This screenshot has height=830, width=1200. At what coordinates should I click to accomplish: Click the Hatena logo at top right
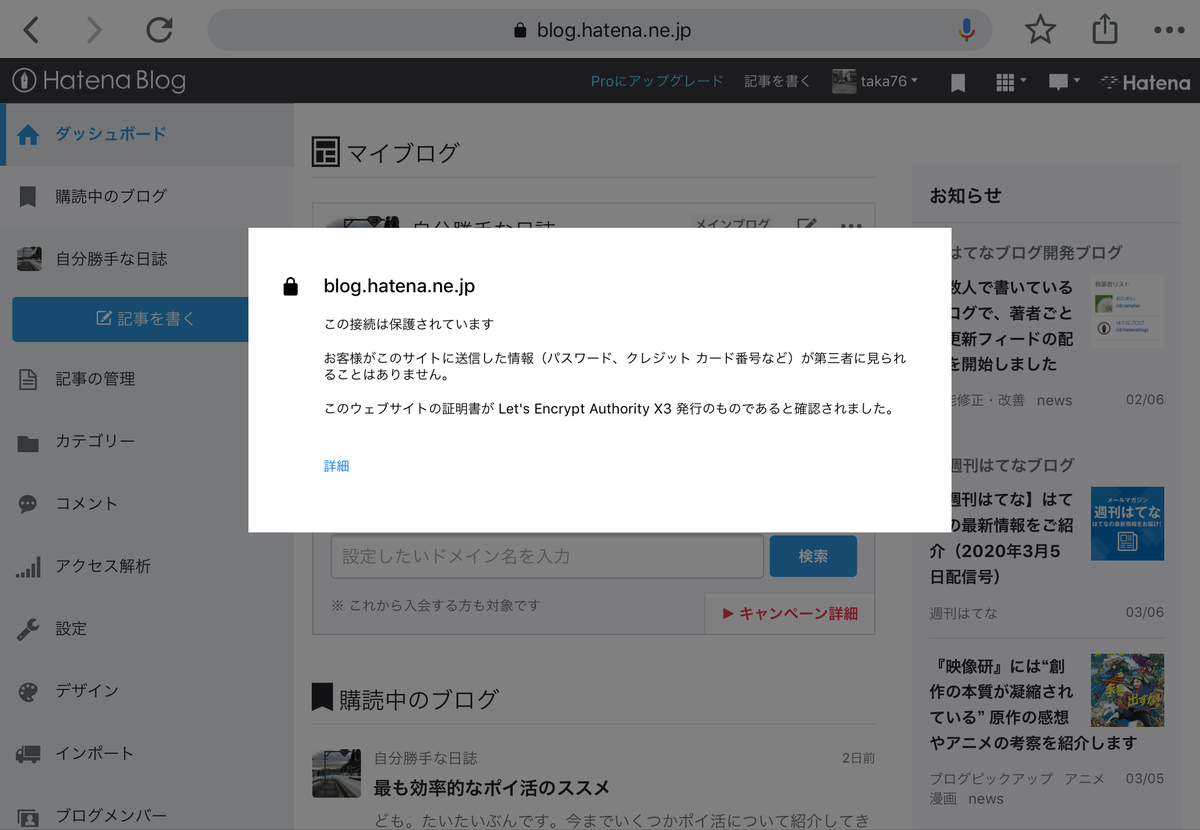point(1144,82)
